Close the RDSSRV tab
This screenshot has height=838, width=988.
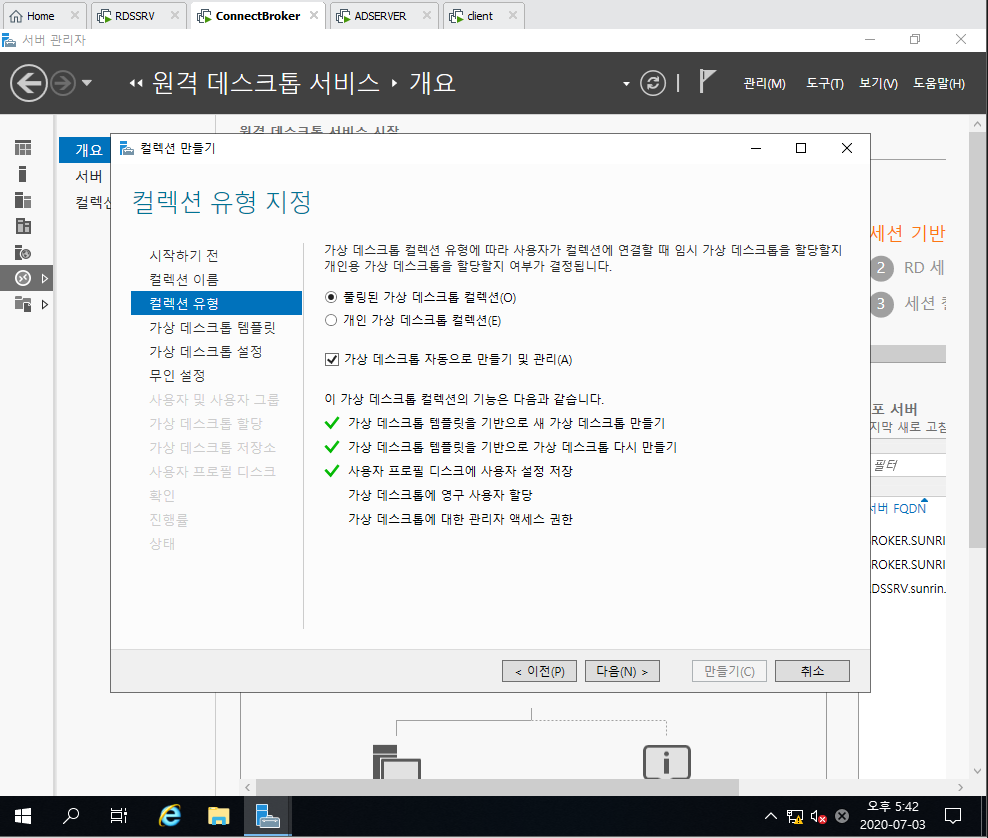175,15
